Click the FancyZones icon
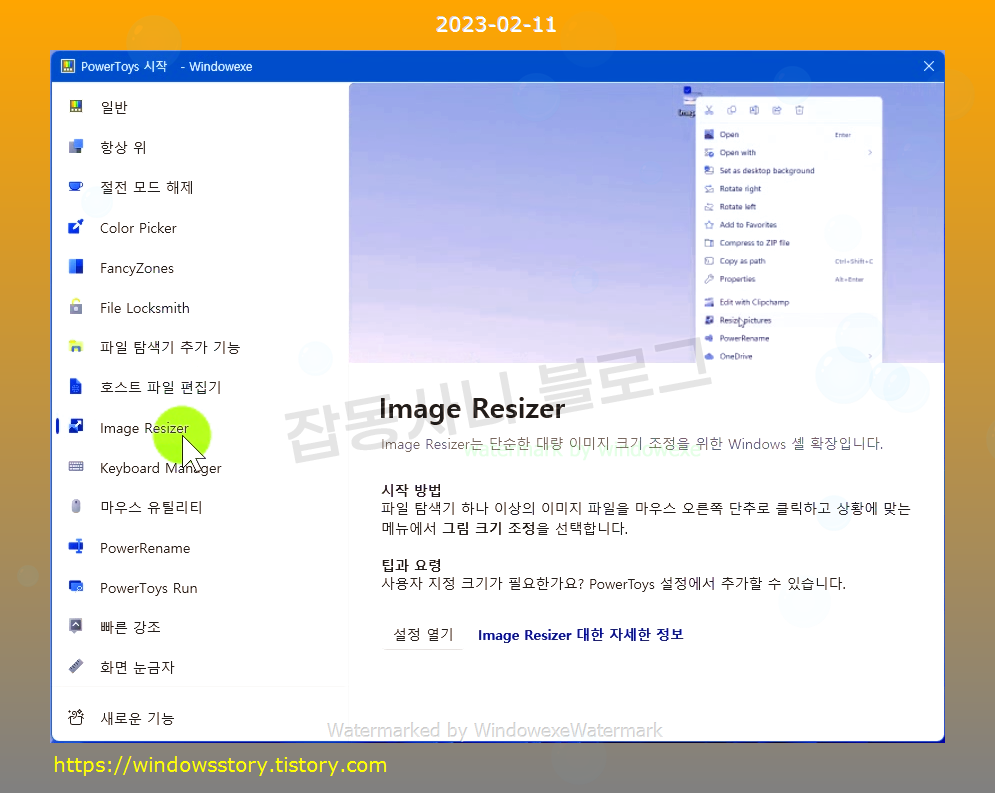The height and width of the screenshot is (793, 995). click(x=76, y=267)
